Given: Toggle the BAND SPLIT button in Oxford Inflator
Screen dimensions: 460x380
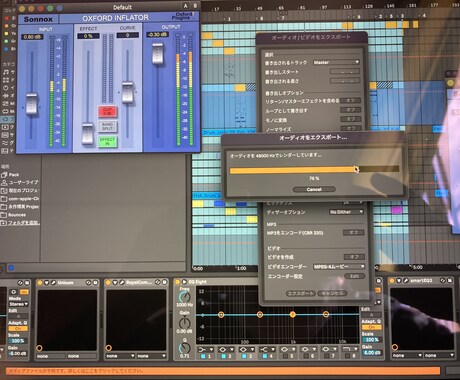Looking at the screenshot, I should click(107, 127).
